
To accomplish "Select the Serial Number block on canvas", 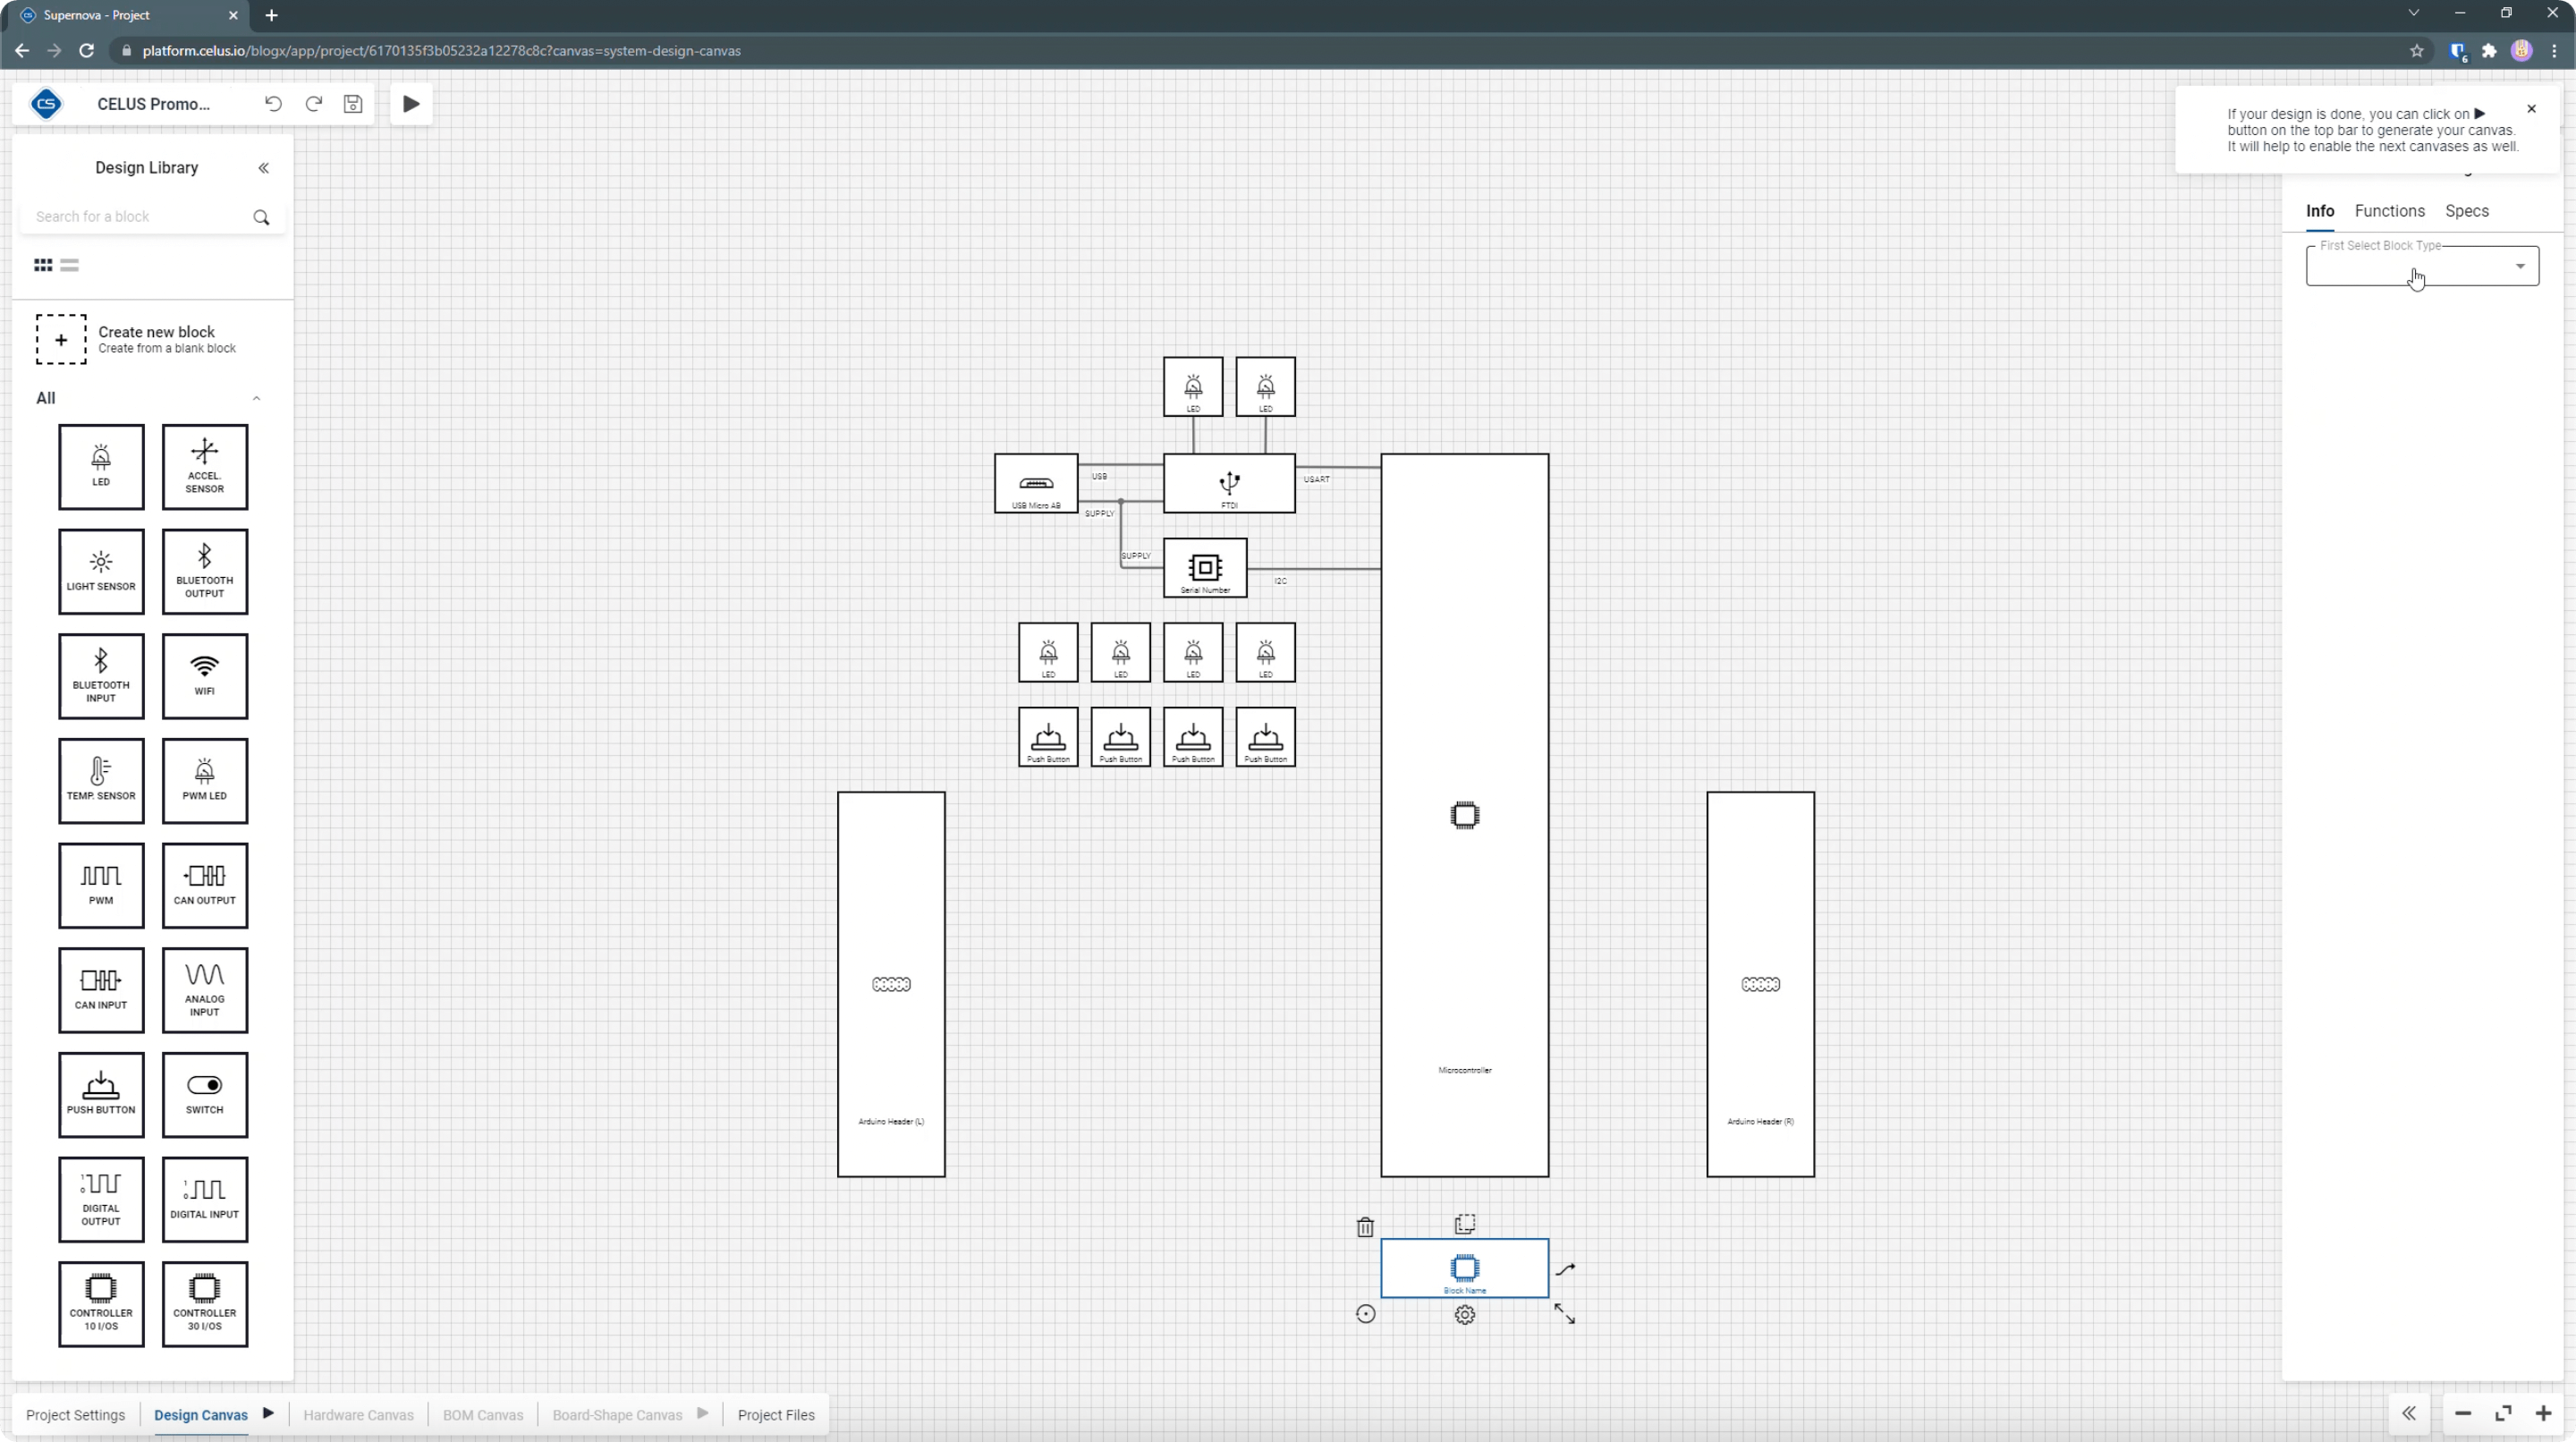I will (1205, 568).
